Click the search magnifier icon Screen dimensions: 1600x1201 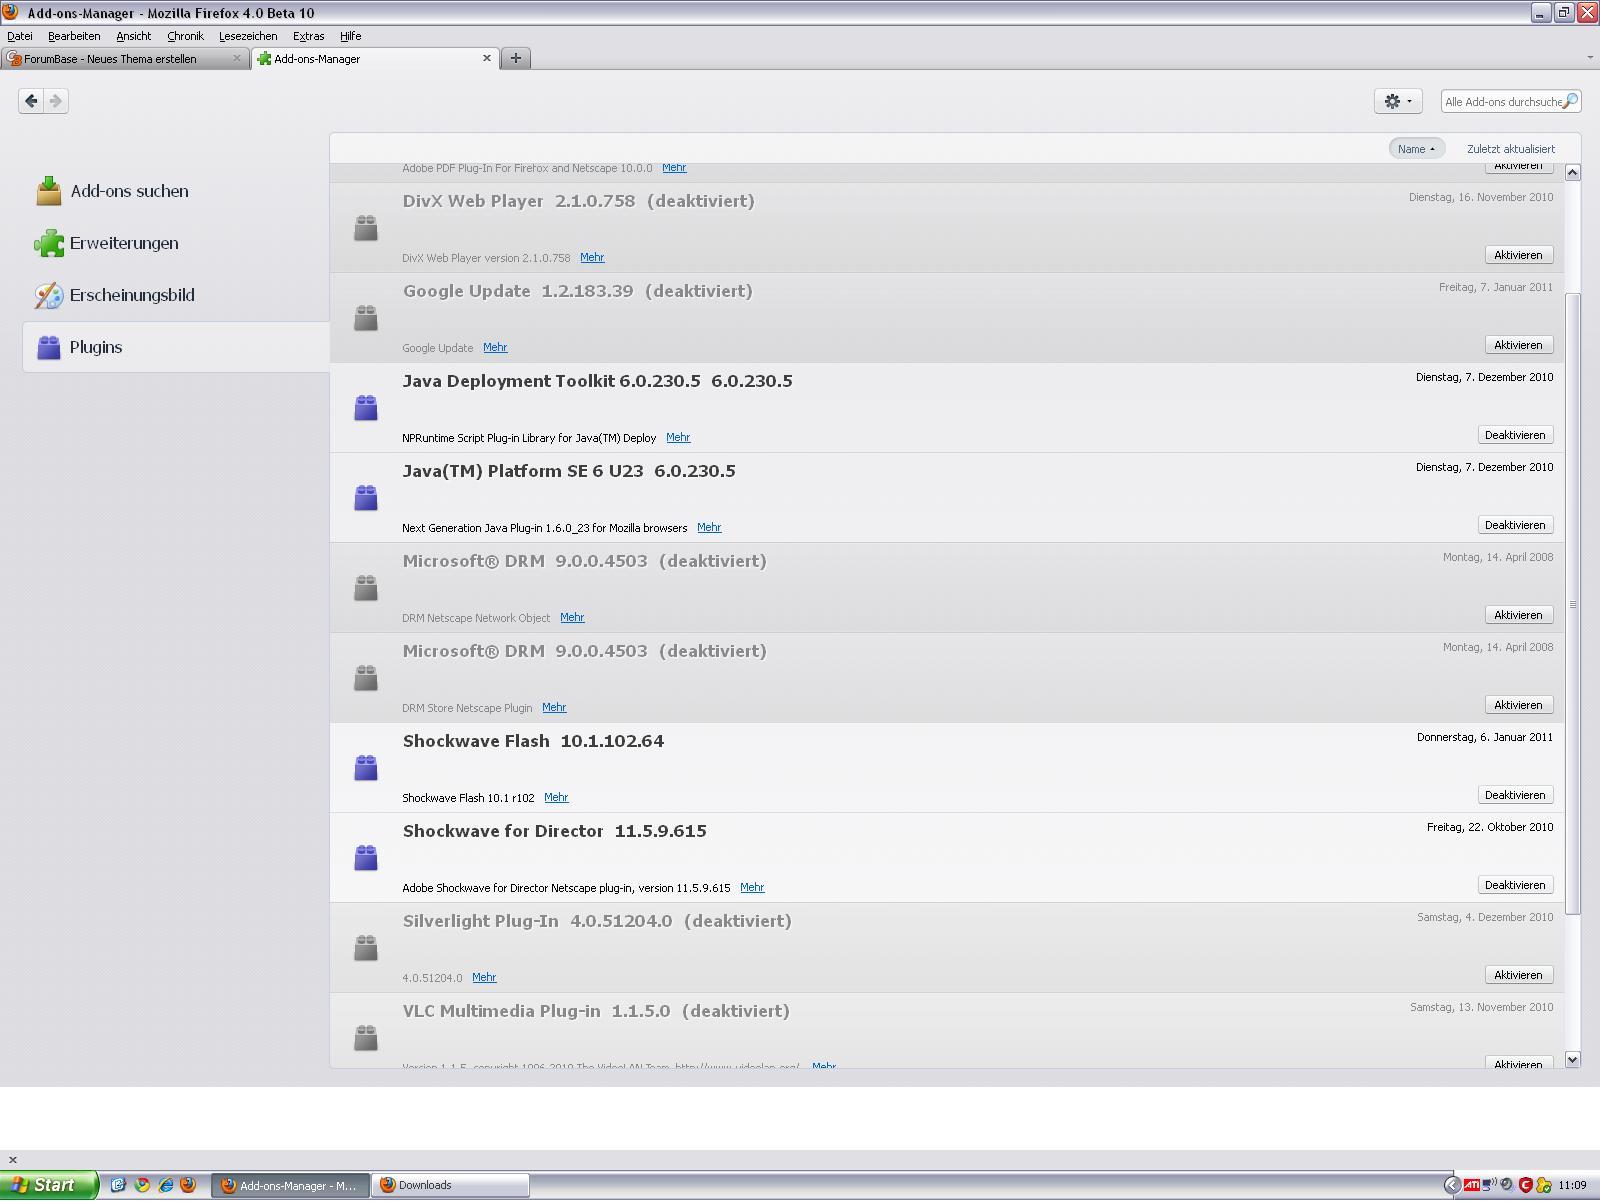[1571, 101]
